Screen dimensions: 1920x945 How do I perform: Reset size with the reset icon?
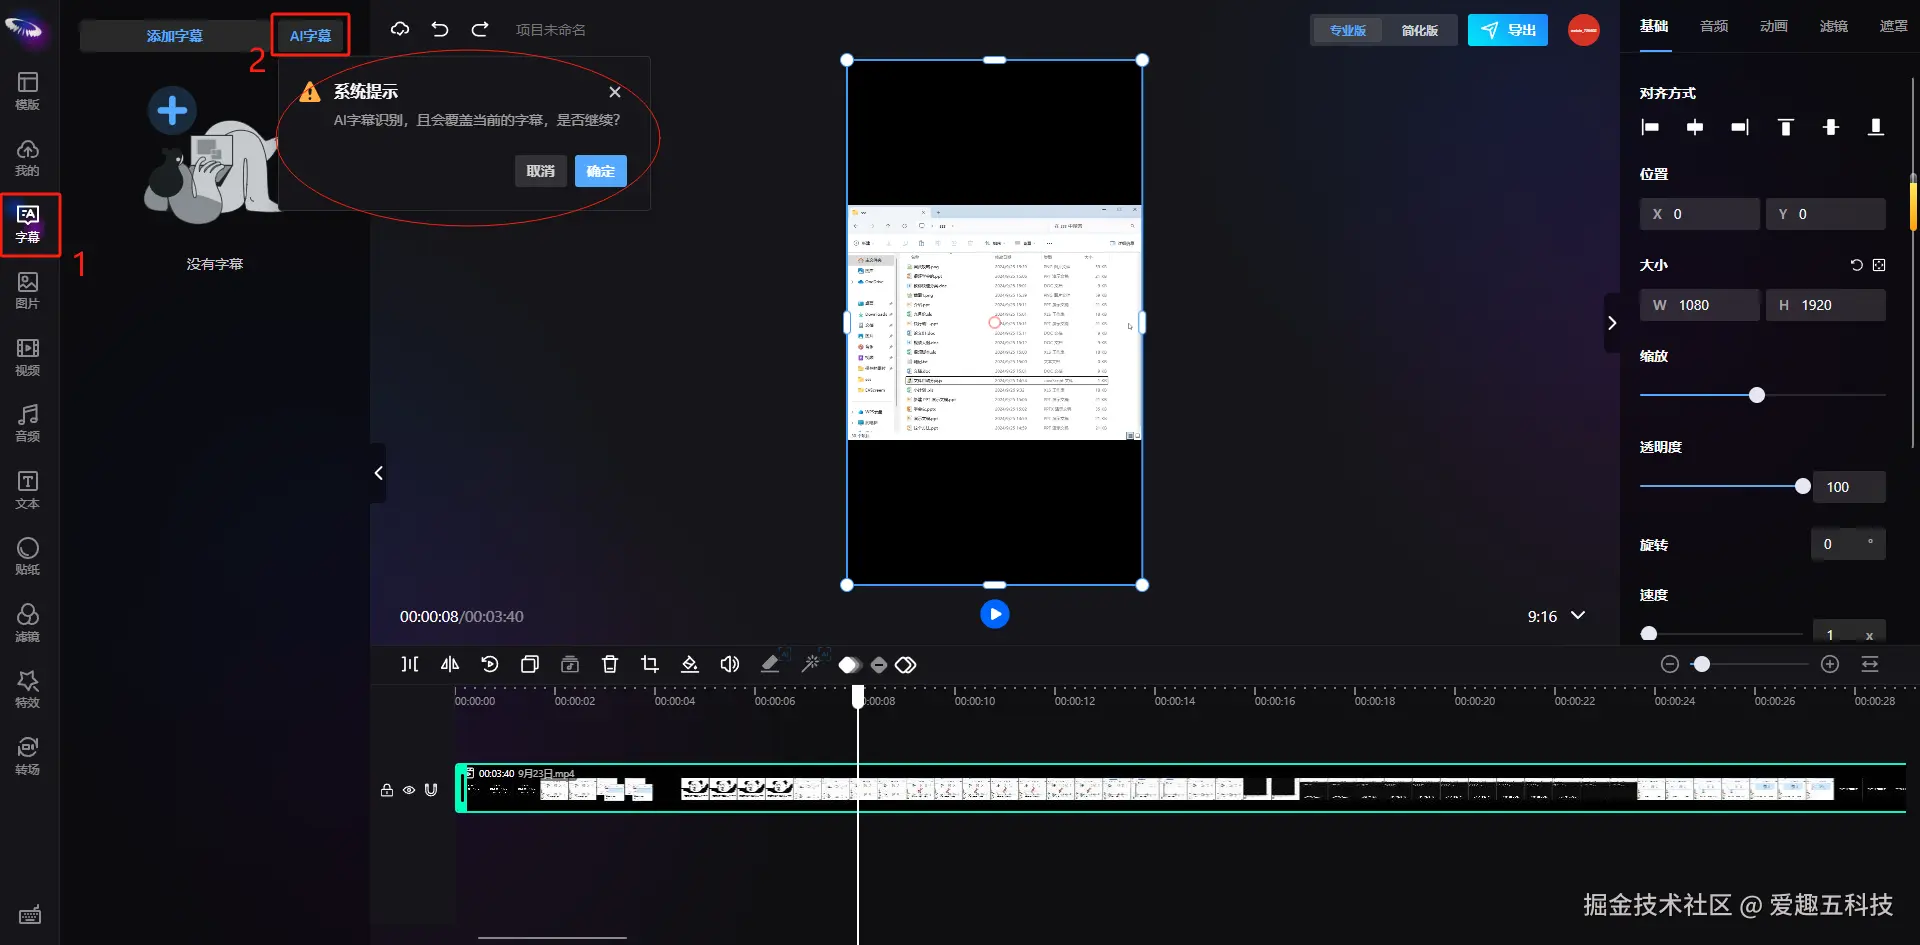(x=1857, y=265)
